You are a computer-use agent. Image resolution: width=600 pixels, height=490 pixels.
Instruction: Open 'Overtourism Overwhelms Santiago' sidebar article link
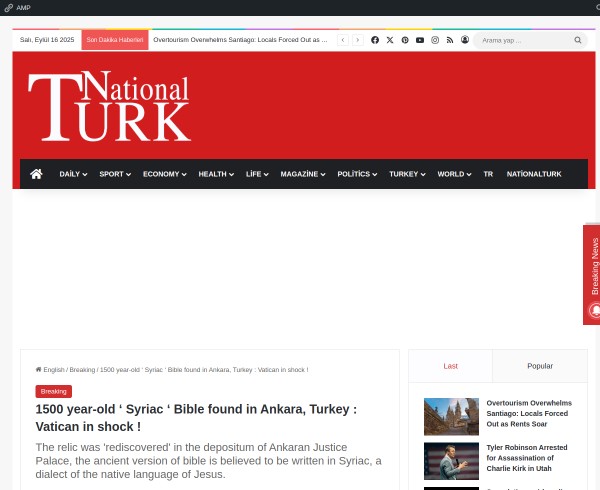(529, 413)
